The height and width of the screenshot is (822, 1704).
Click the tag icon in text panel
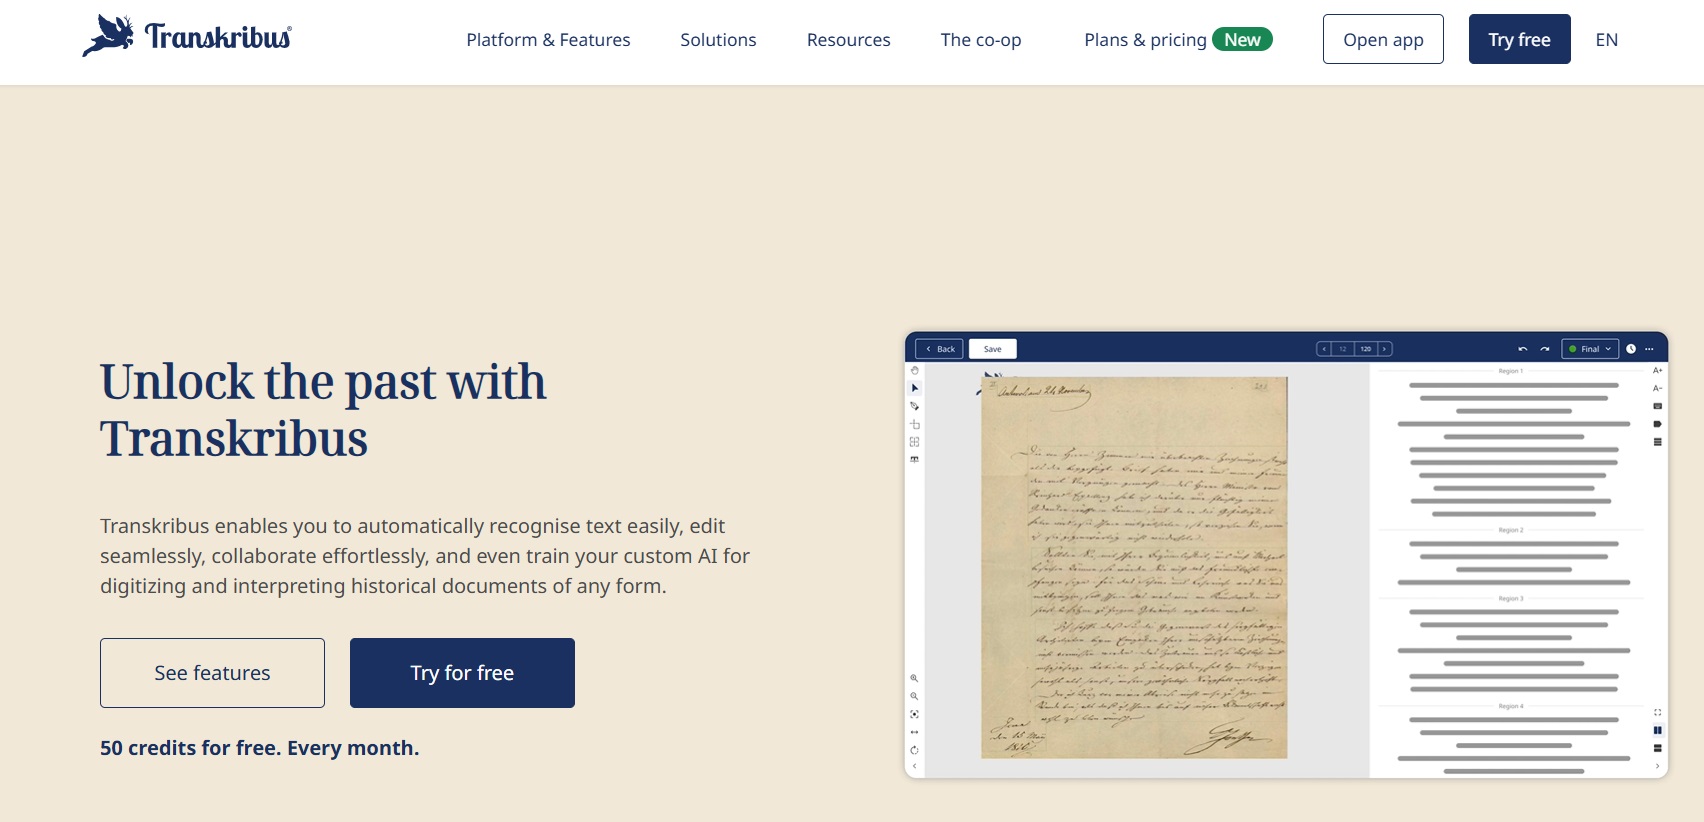pyautogui.click(x=1657, y=424)
